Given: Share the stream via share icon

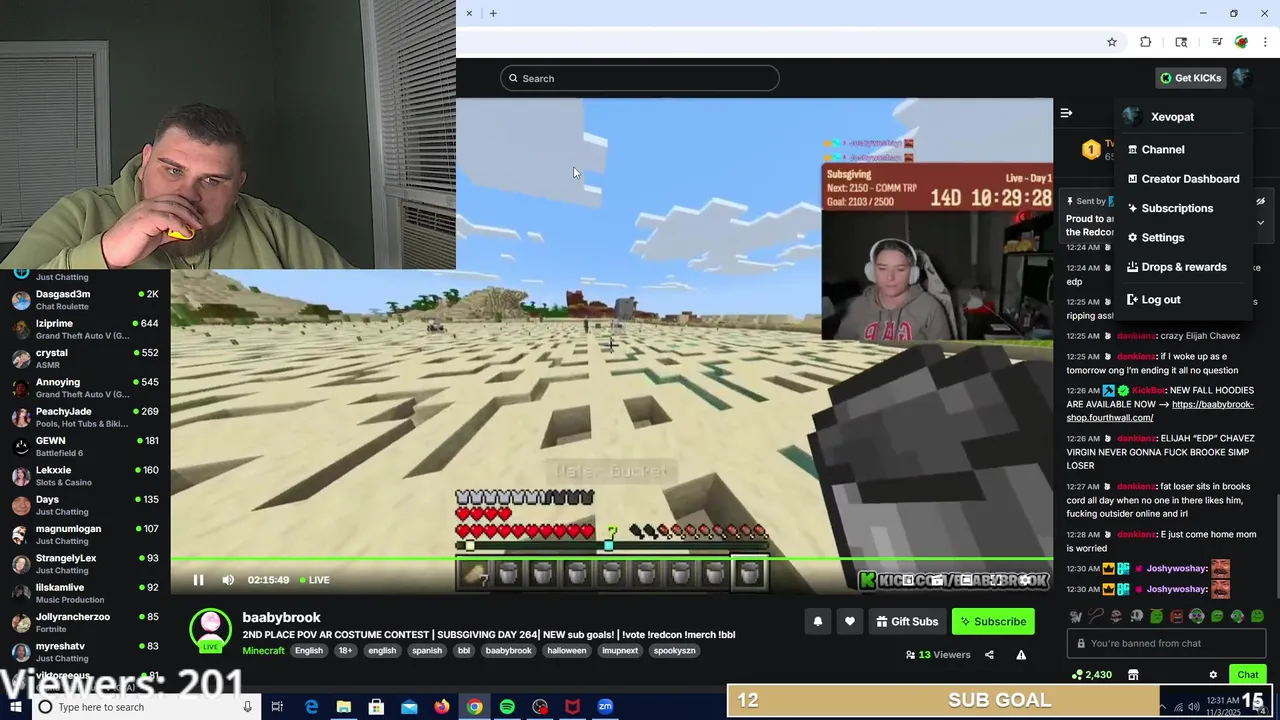Looking at the screenshot, I should (989, 655).
